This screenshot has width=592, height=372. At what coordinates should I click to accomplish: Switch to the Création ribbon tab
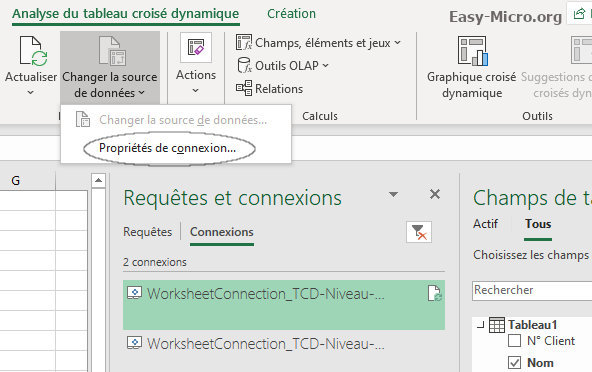coord(291,14)
